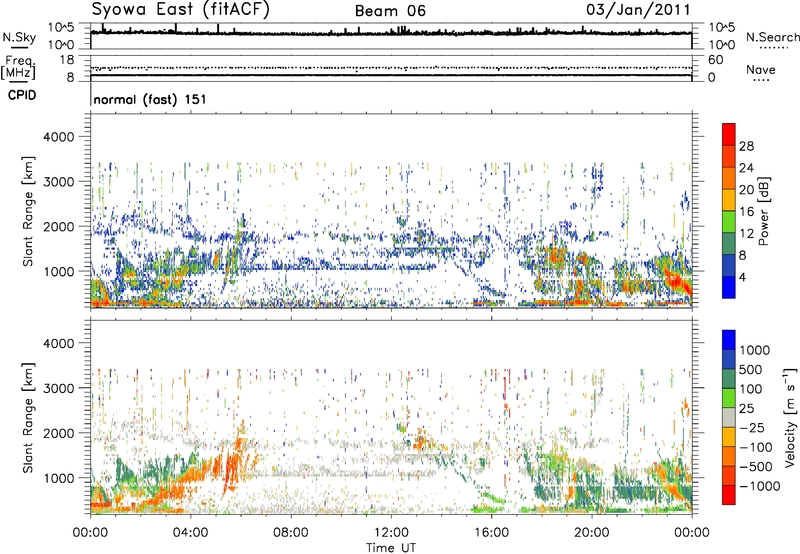
Task: Click the "normal (fast) 151" CPID text
Action: (x=150, y=99)
